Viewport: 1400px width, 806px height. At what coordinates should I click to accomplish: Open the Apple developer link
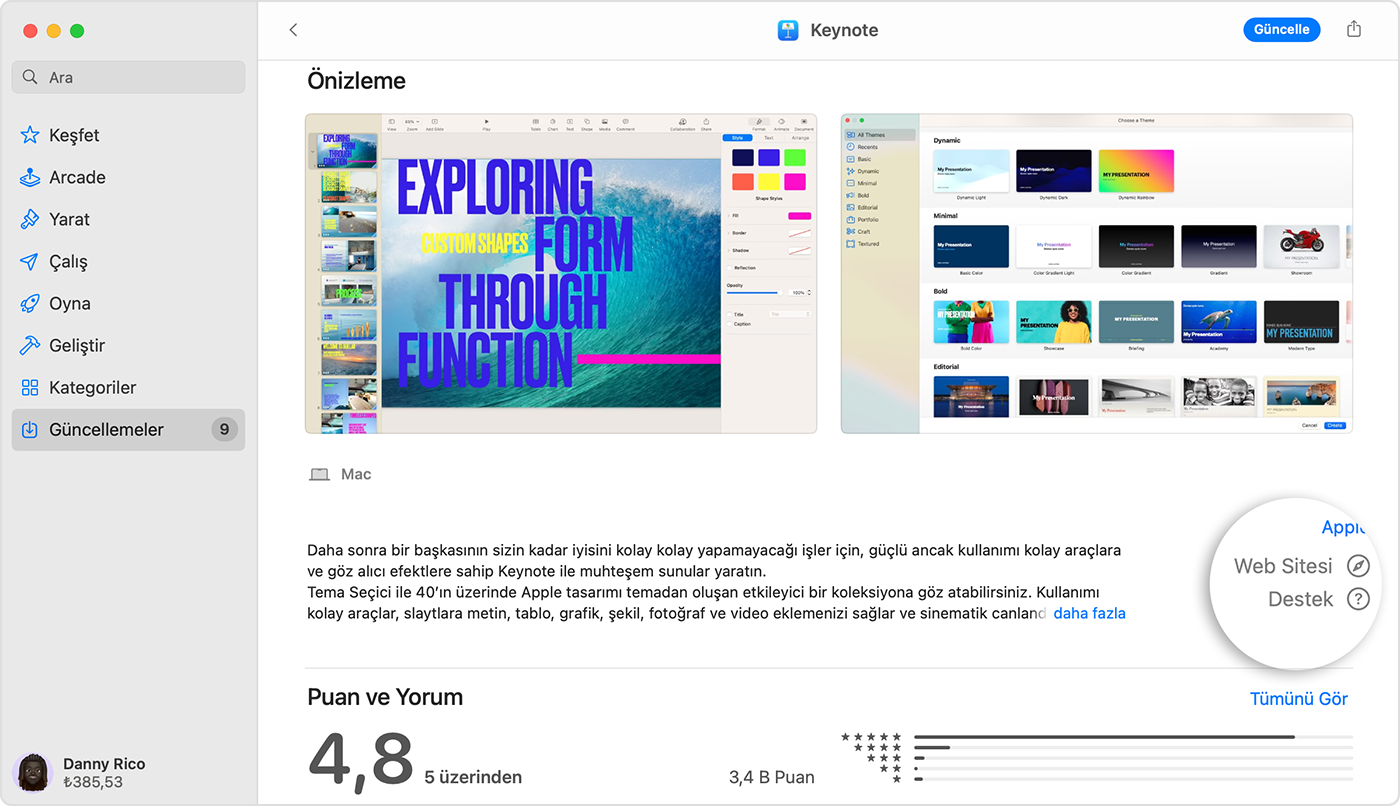click(1343, 527)
